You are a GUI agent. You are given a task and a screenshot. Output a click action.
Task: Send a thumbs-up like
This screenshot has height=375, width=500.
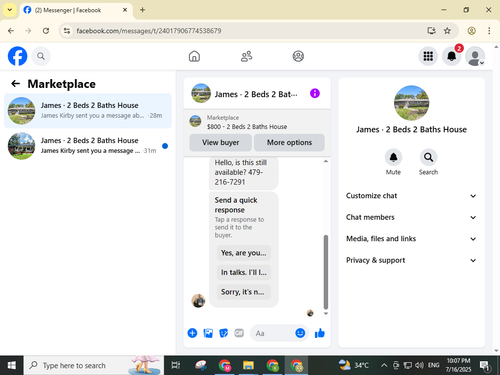click(320, 333)
